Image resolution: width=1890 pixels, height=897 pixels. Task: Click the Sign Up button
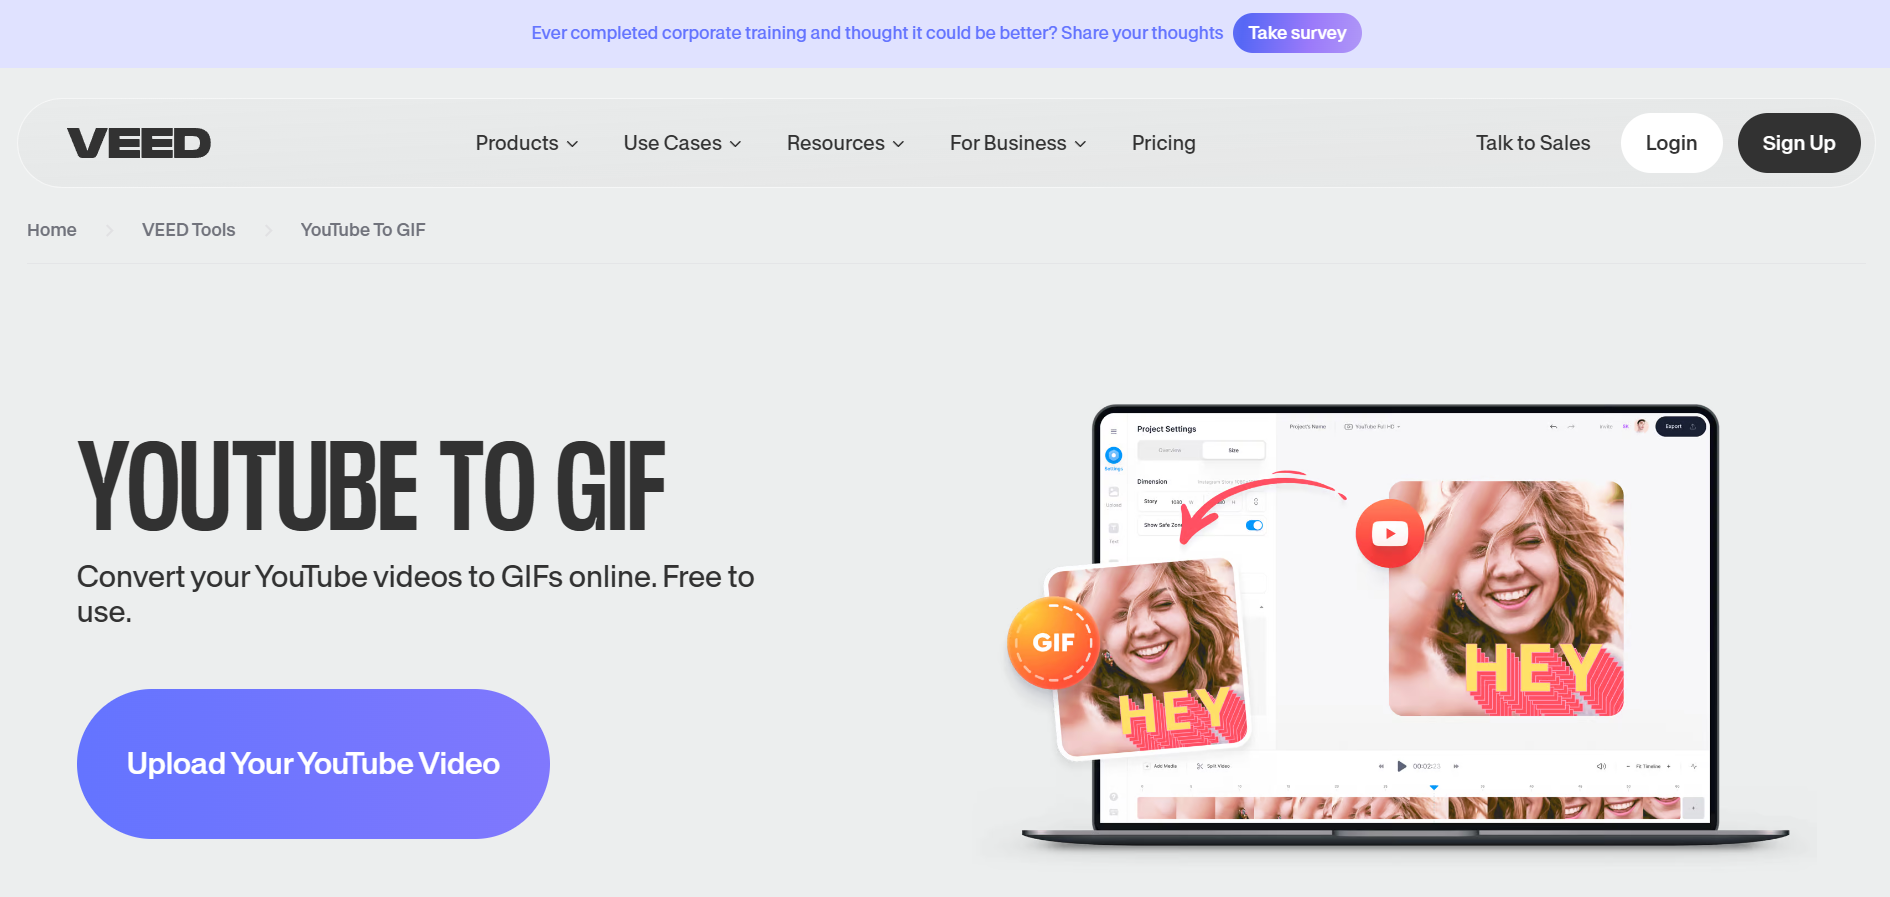tap(1798, 143)
